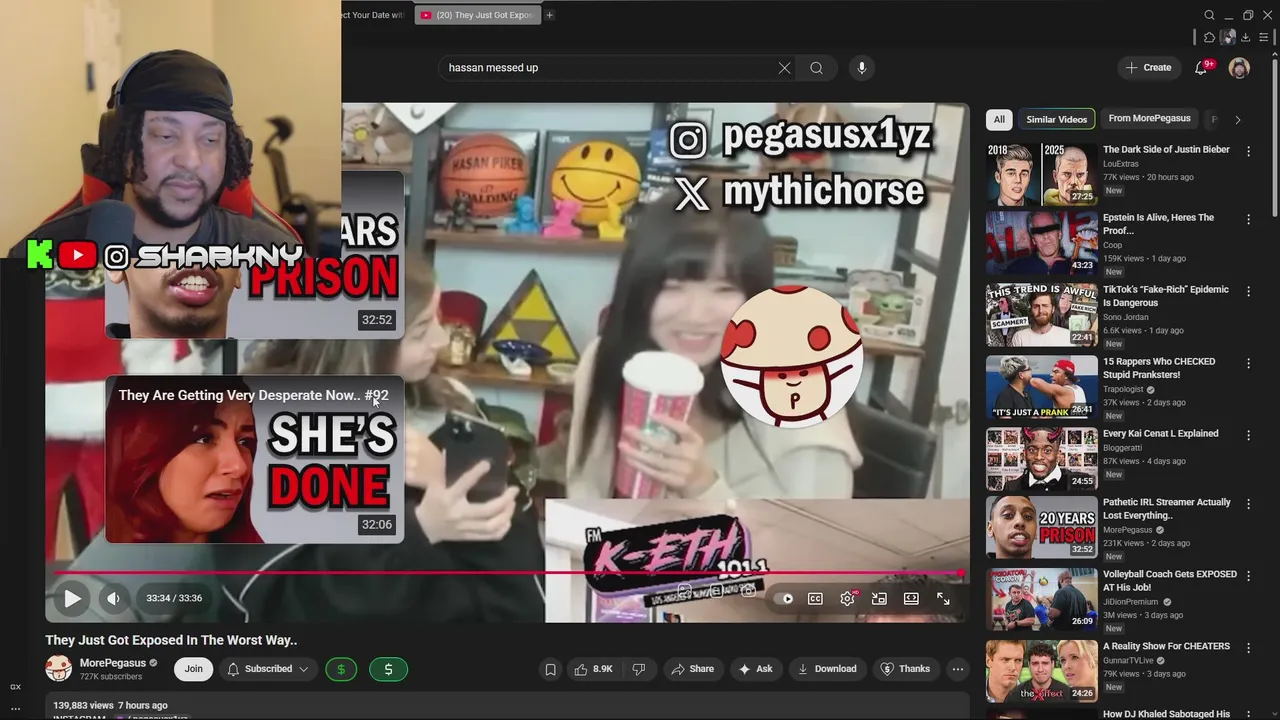Open 'Pathetic IRL Streamer Actually Lost Everything..' video
The image size is (1280, 720).
pos(1167,509)
